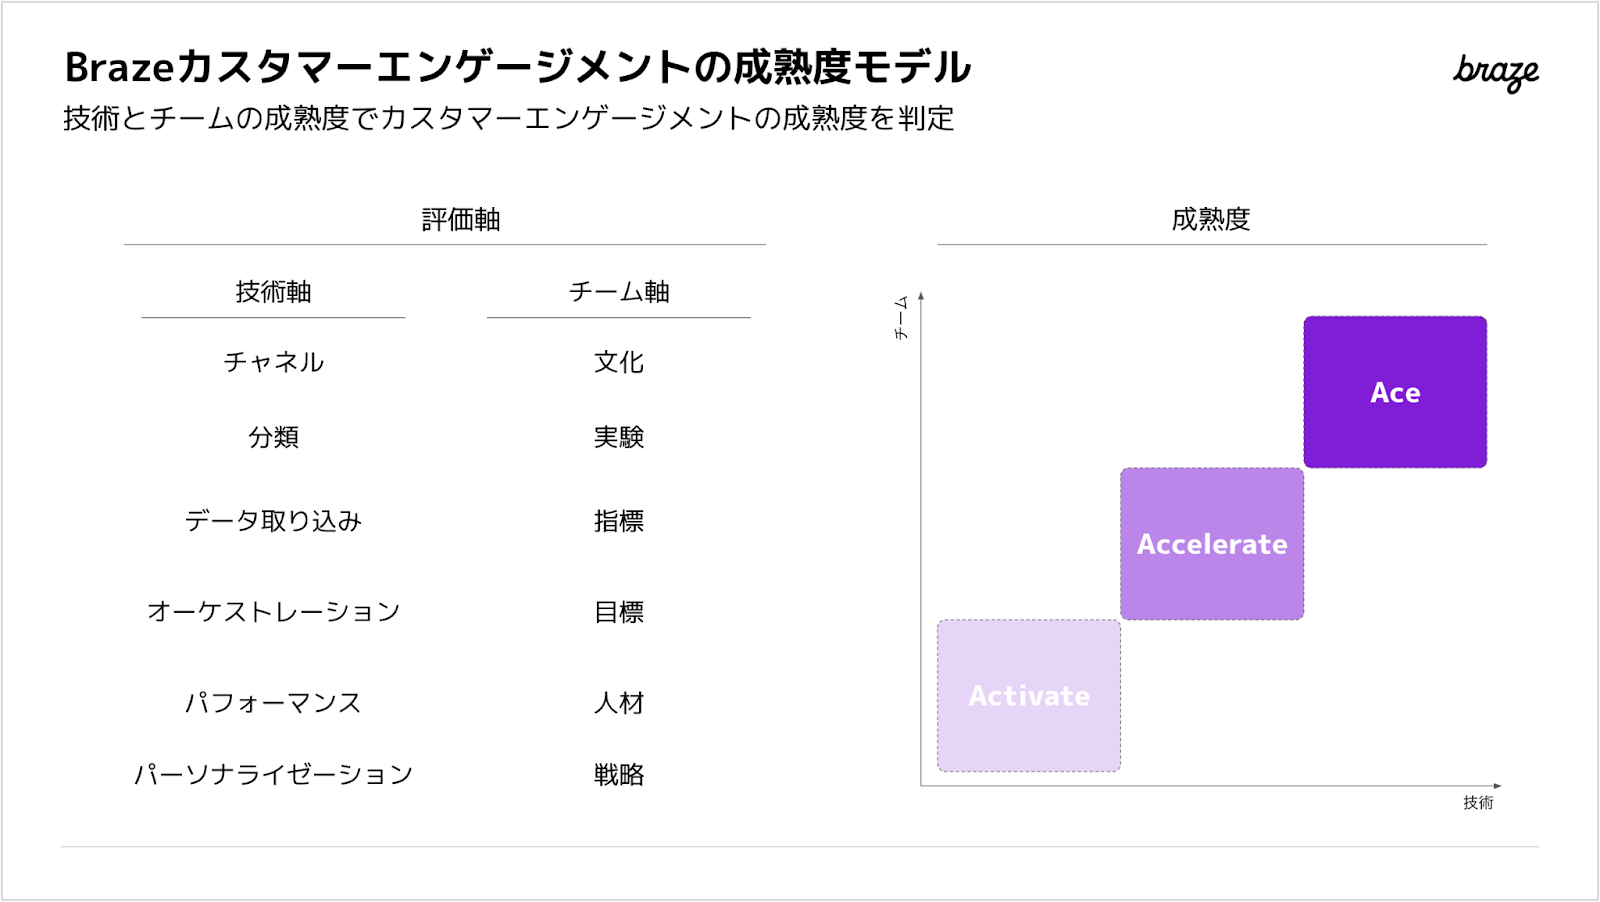
Task: Select the light purple Activate box
Action: pyautogui.click(x=1029, y=696)
